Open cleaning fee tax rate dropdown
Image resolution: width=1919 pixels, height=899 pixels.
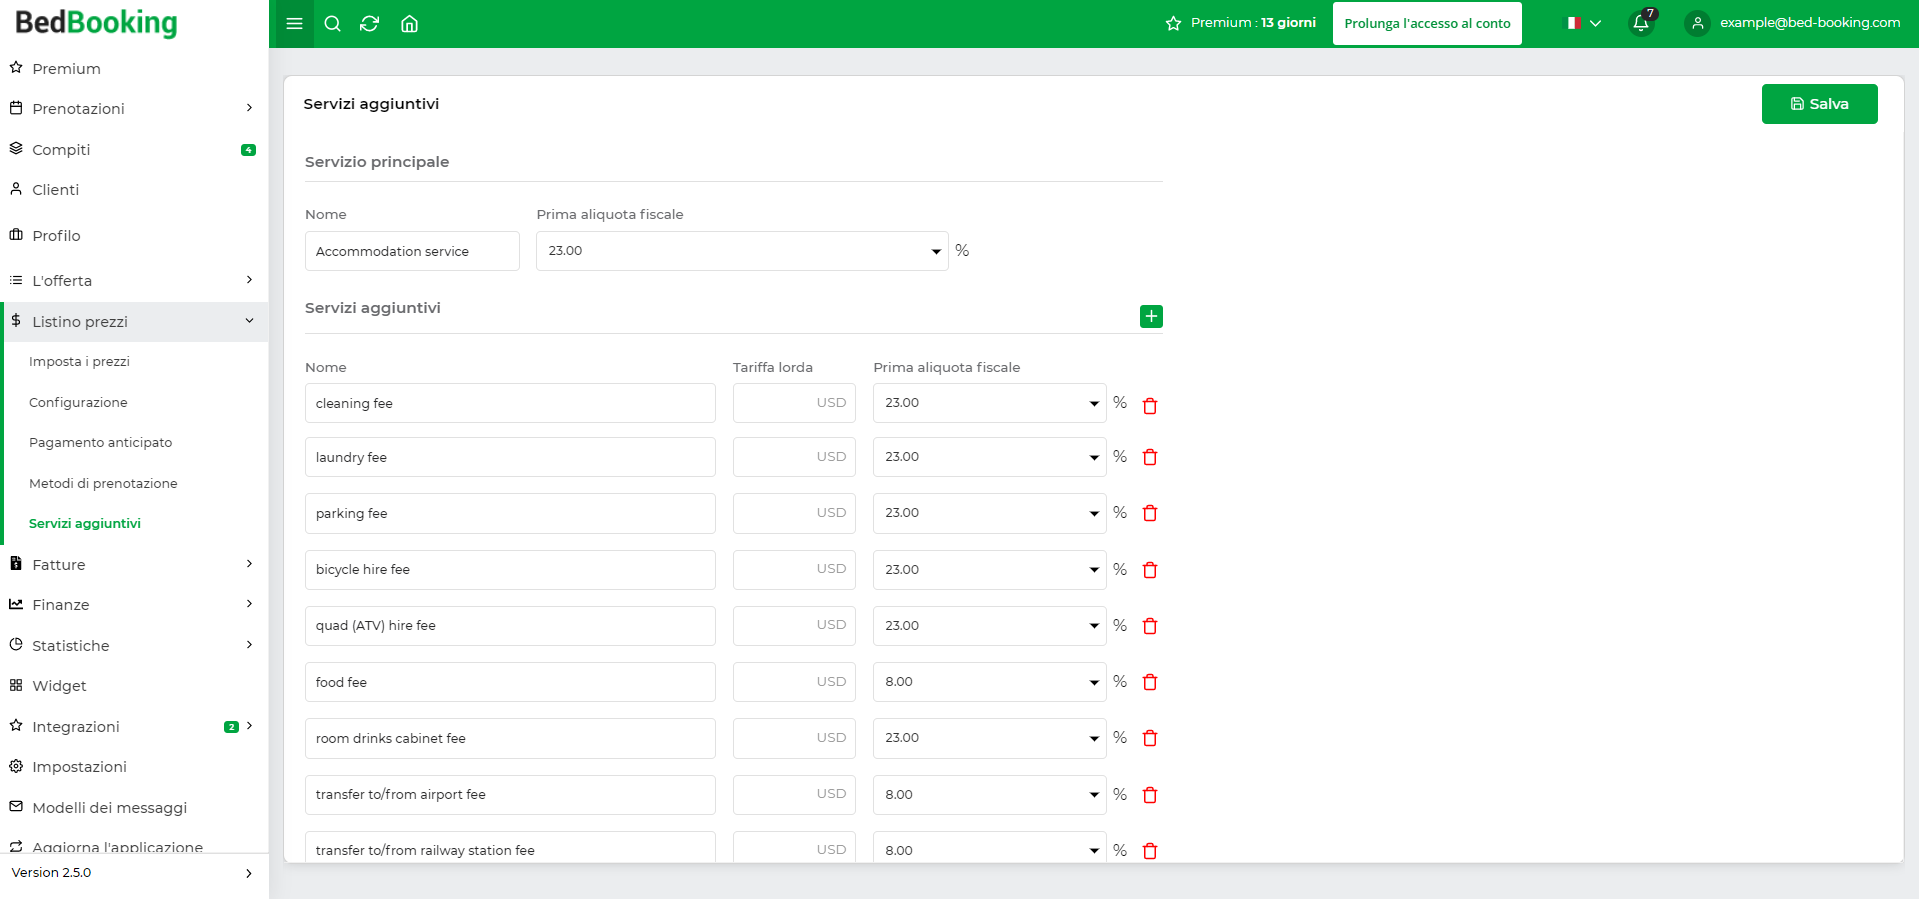(989, 403)
